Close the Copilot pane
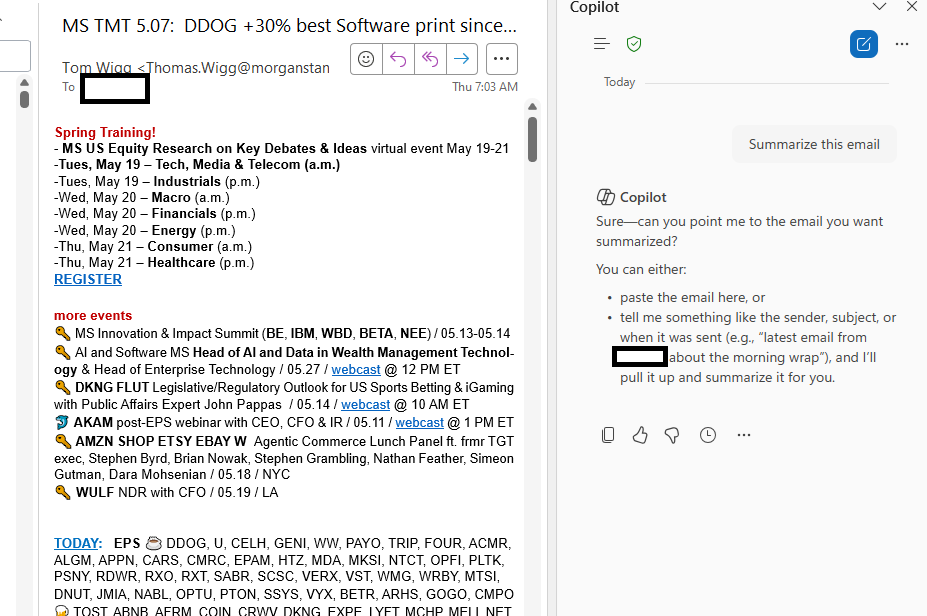The width and height of the screenshot is (927, 616). click(x=912, y=7)
